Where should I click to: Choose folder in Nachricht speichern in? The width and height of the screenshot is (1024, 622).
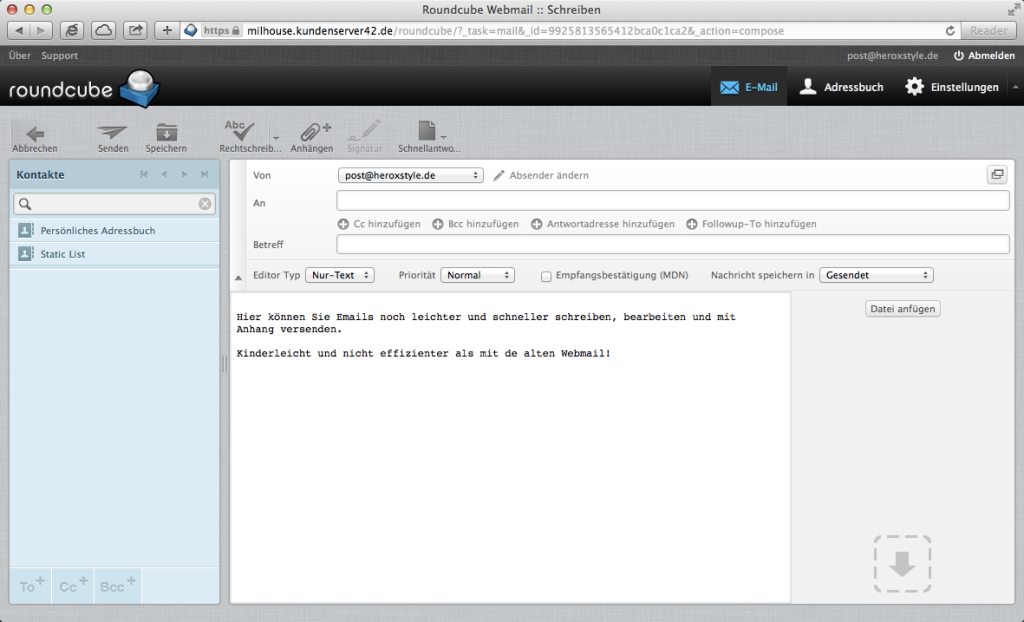876,275
